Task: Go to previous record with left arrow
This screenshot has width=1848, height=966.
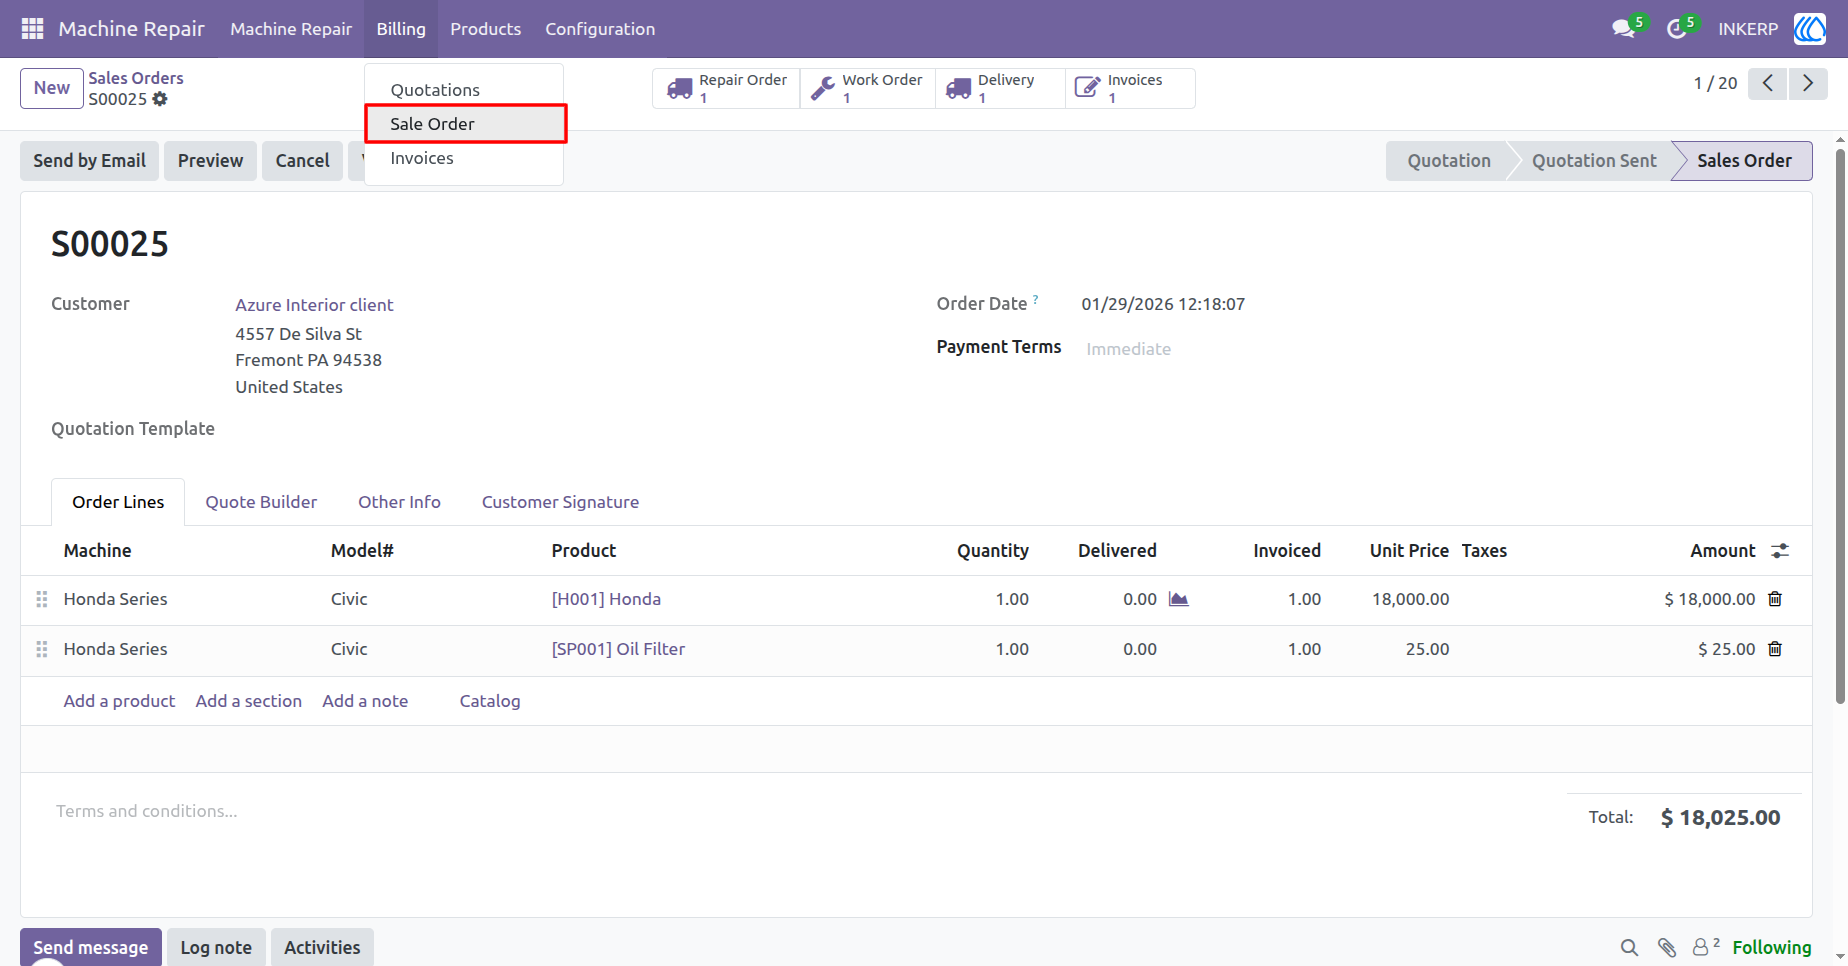Action: 1768,83
